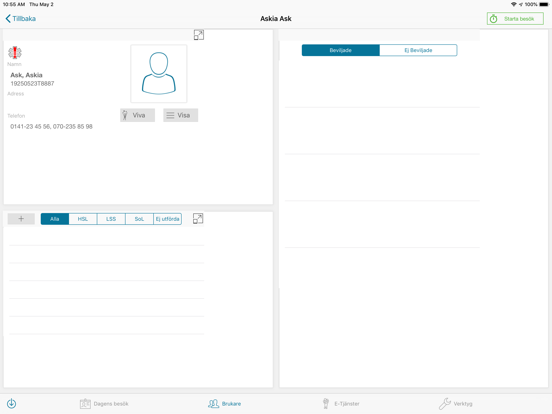The image size is (552, 414).
Task: Click the Visa list button
Action: [180, 115]
